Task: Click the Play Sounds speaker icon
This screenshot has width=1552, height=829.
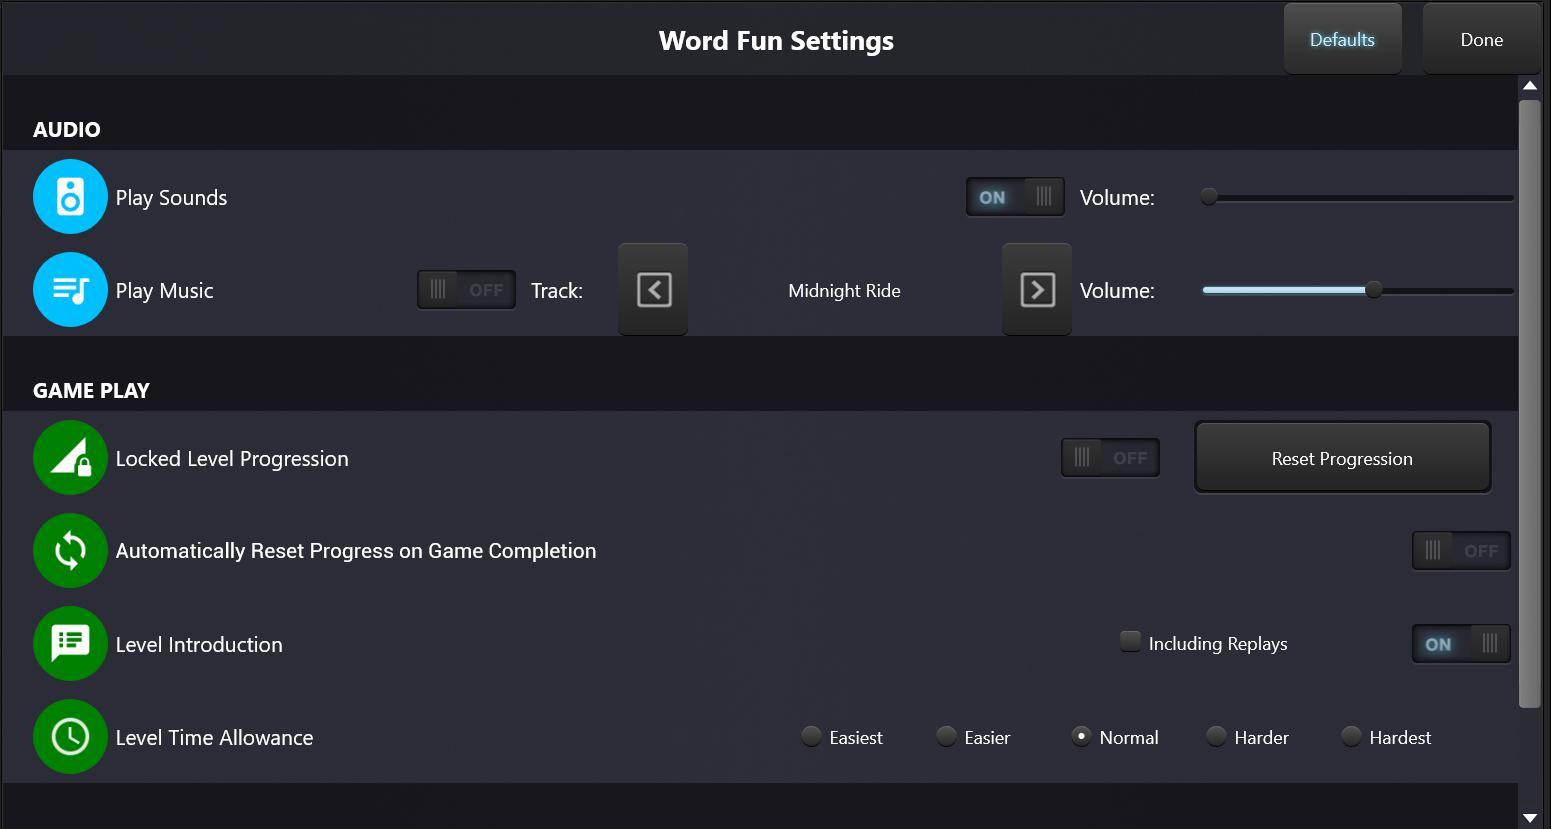Action: [70, 197]
